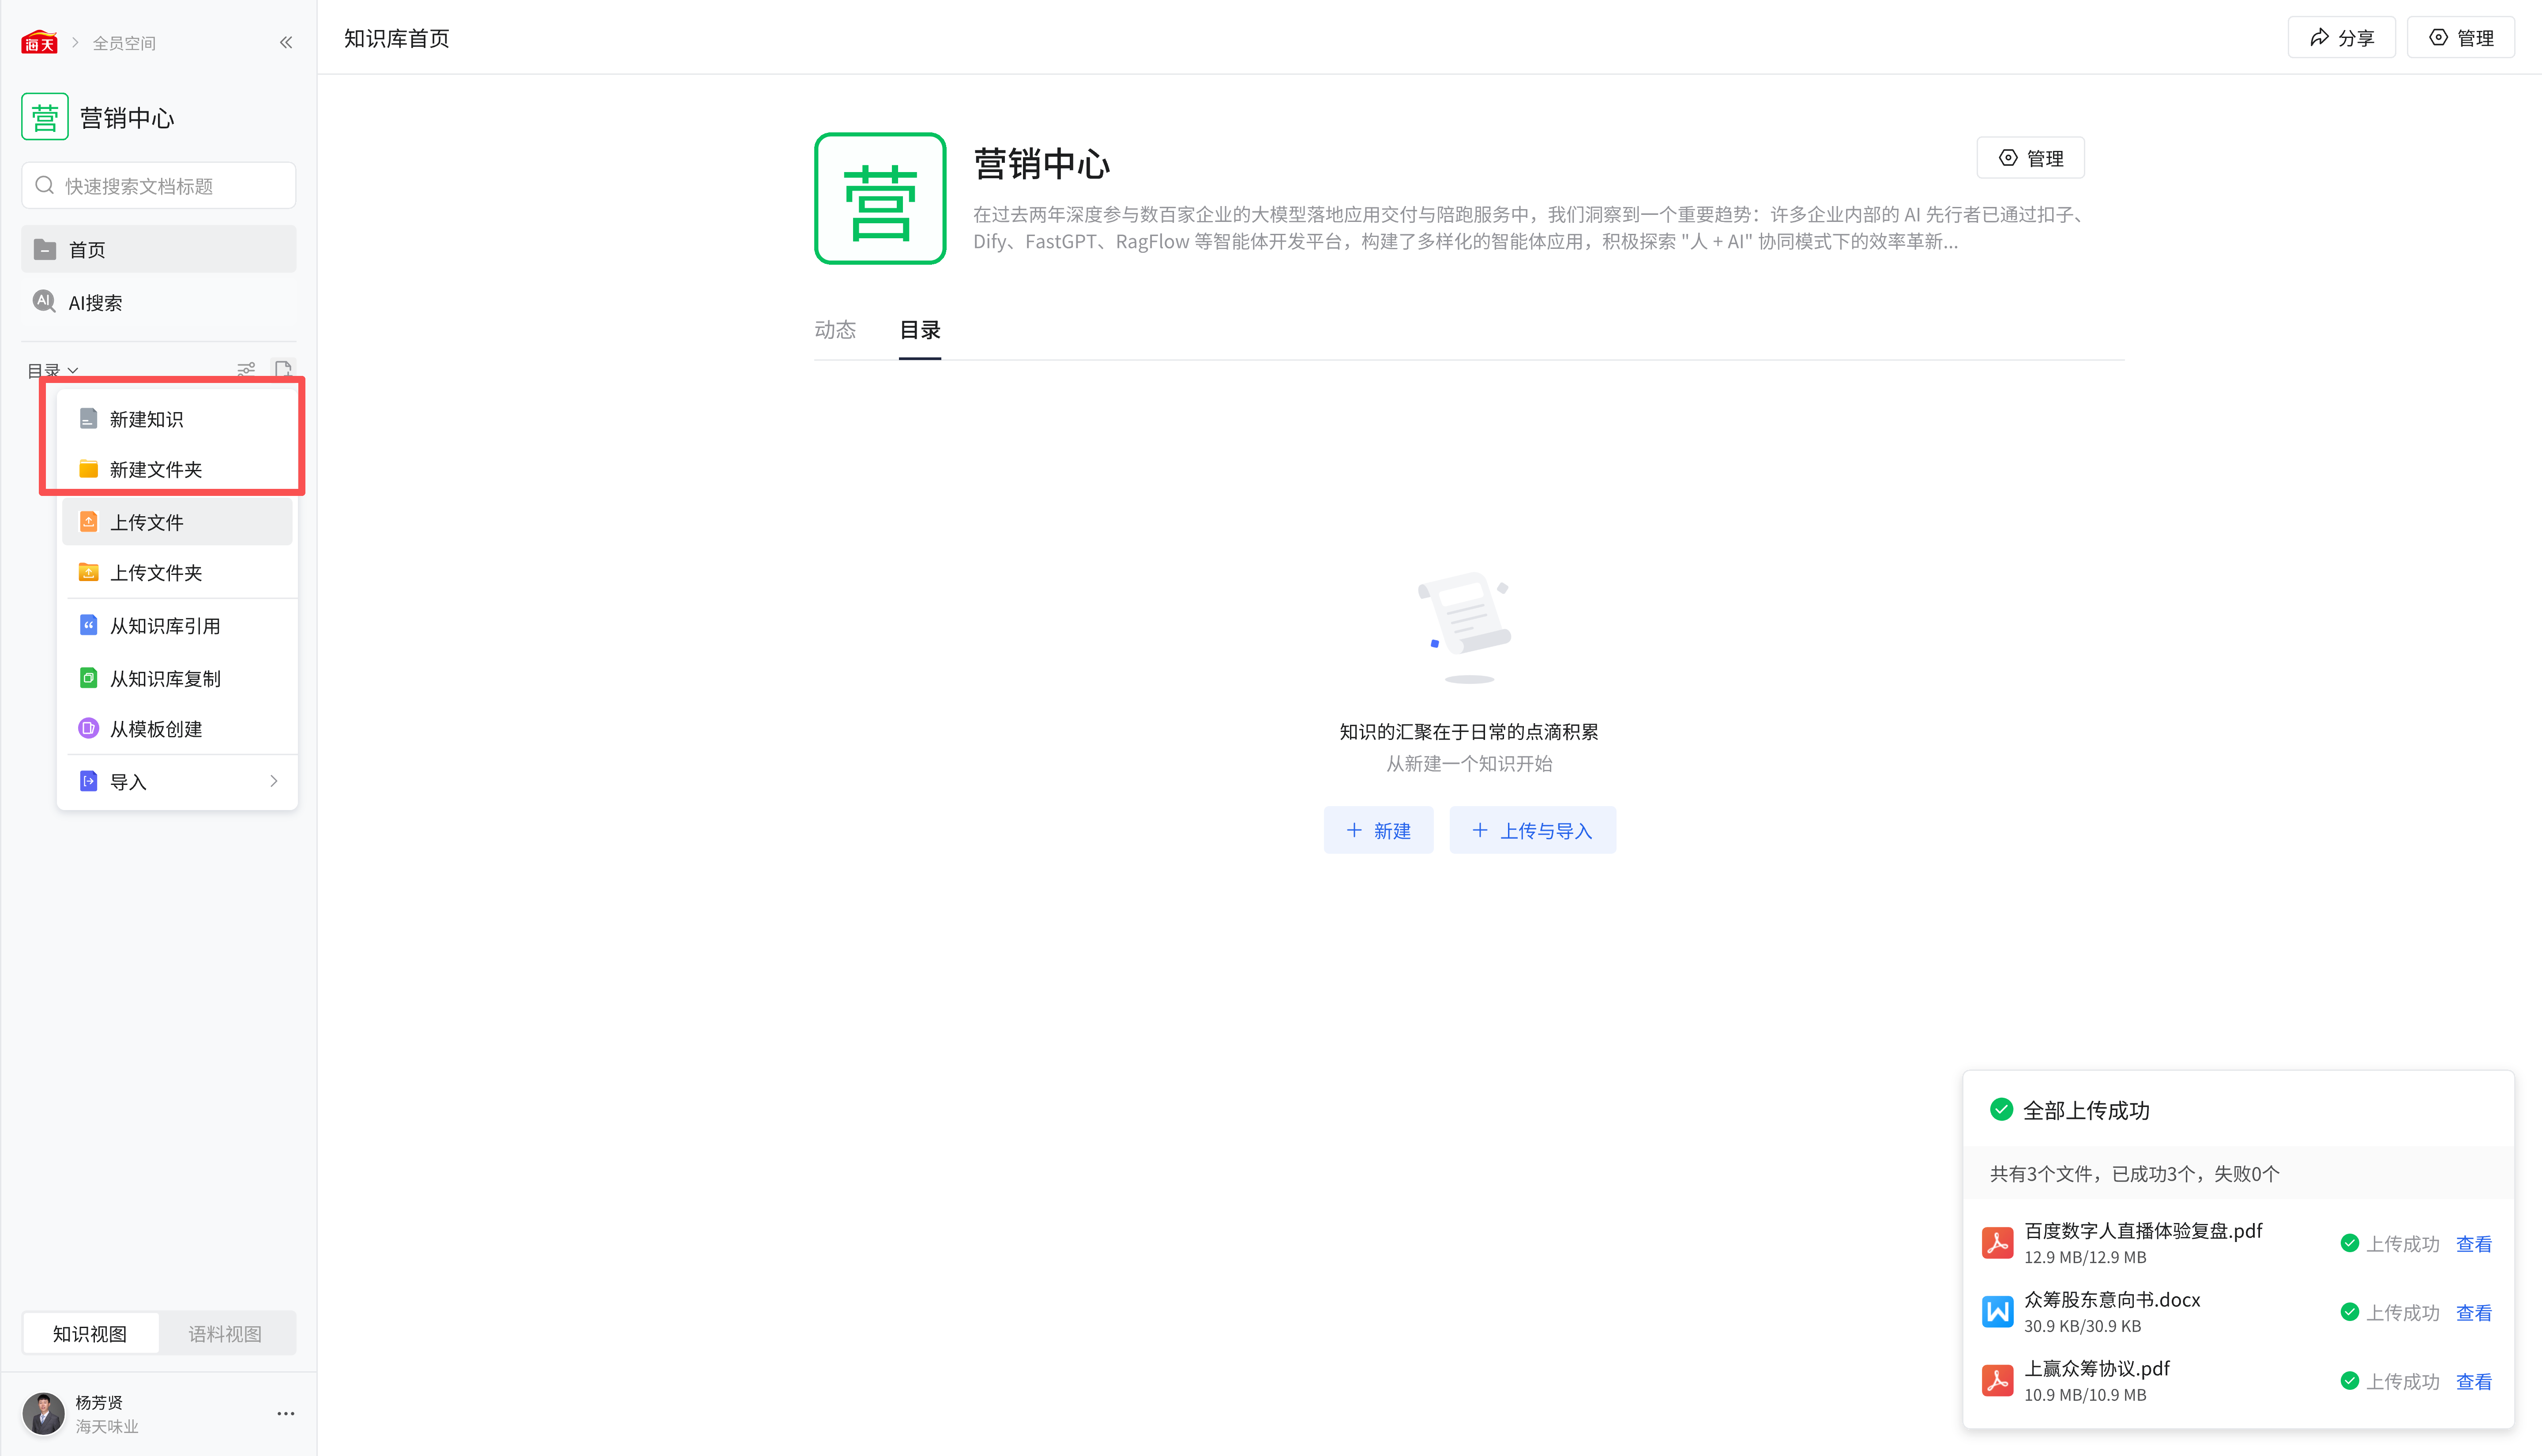Image resolution: width=2542 pixels, height=1456 pixels.
Task: Click 查看 link for 上赢众筹协议.pdf
Action: (2473, 1381)
